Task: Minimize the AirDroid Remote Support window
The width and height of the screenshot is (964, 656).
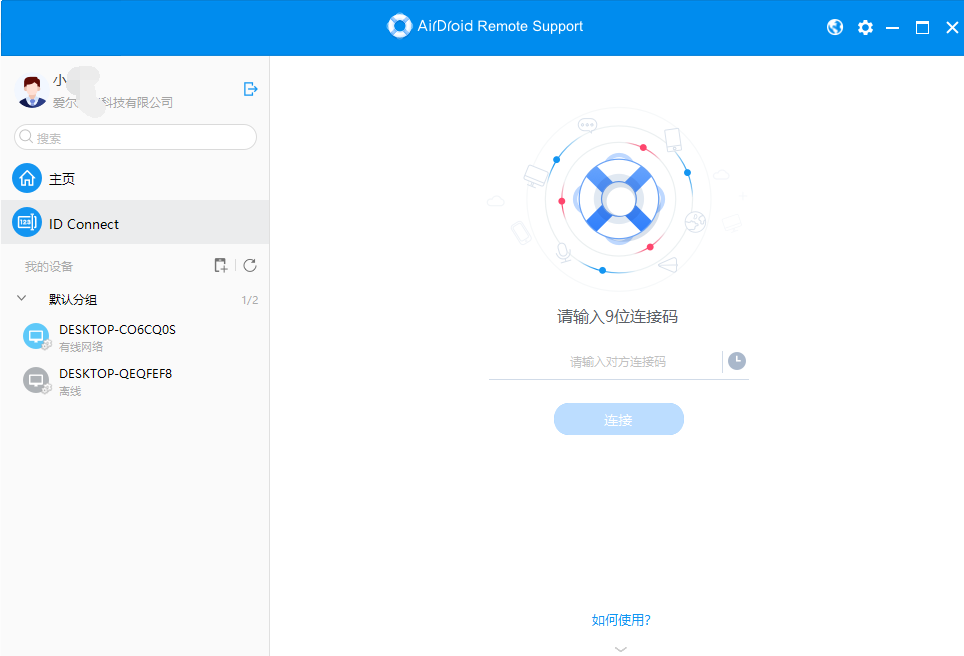Action: (893, 28)
